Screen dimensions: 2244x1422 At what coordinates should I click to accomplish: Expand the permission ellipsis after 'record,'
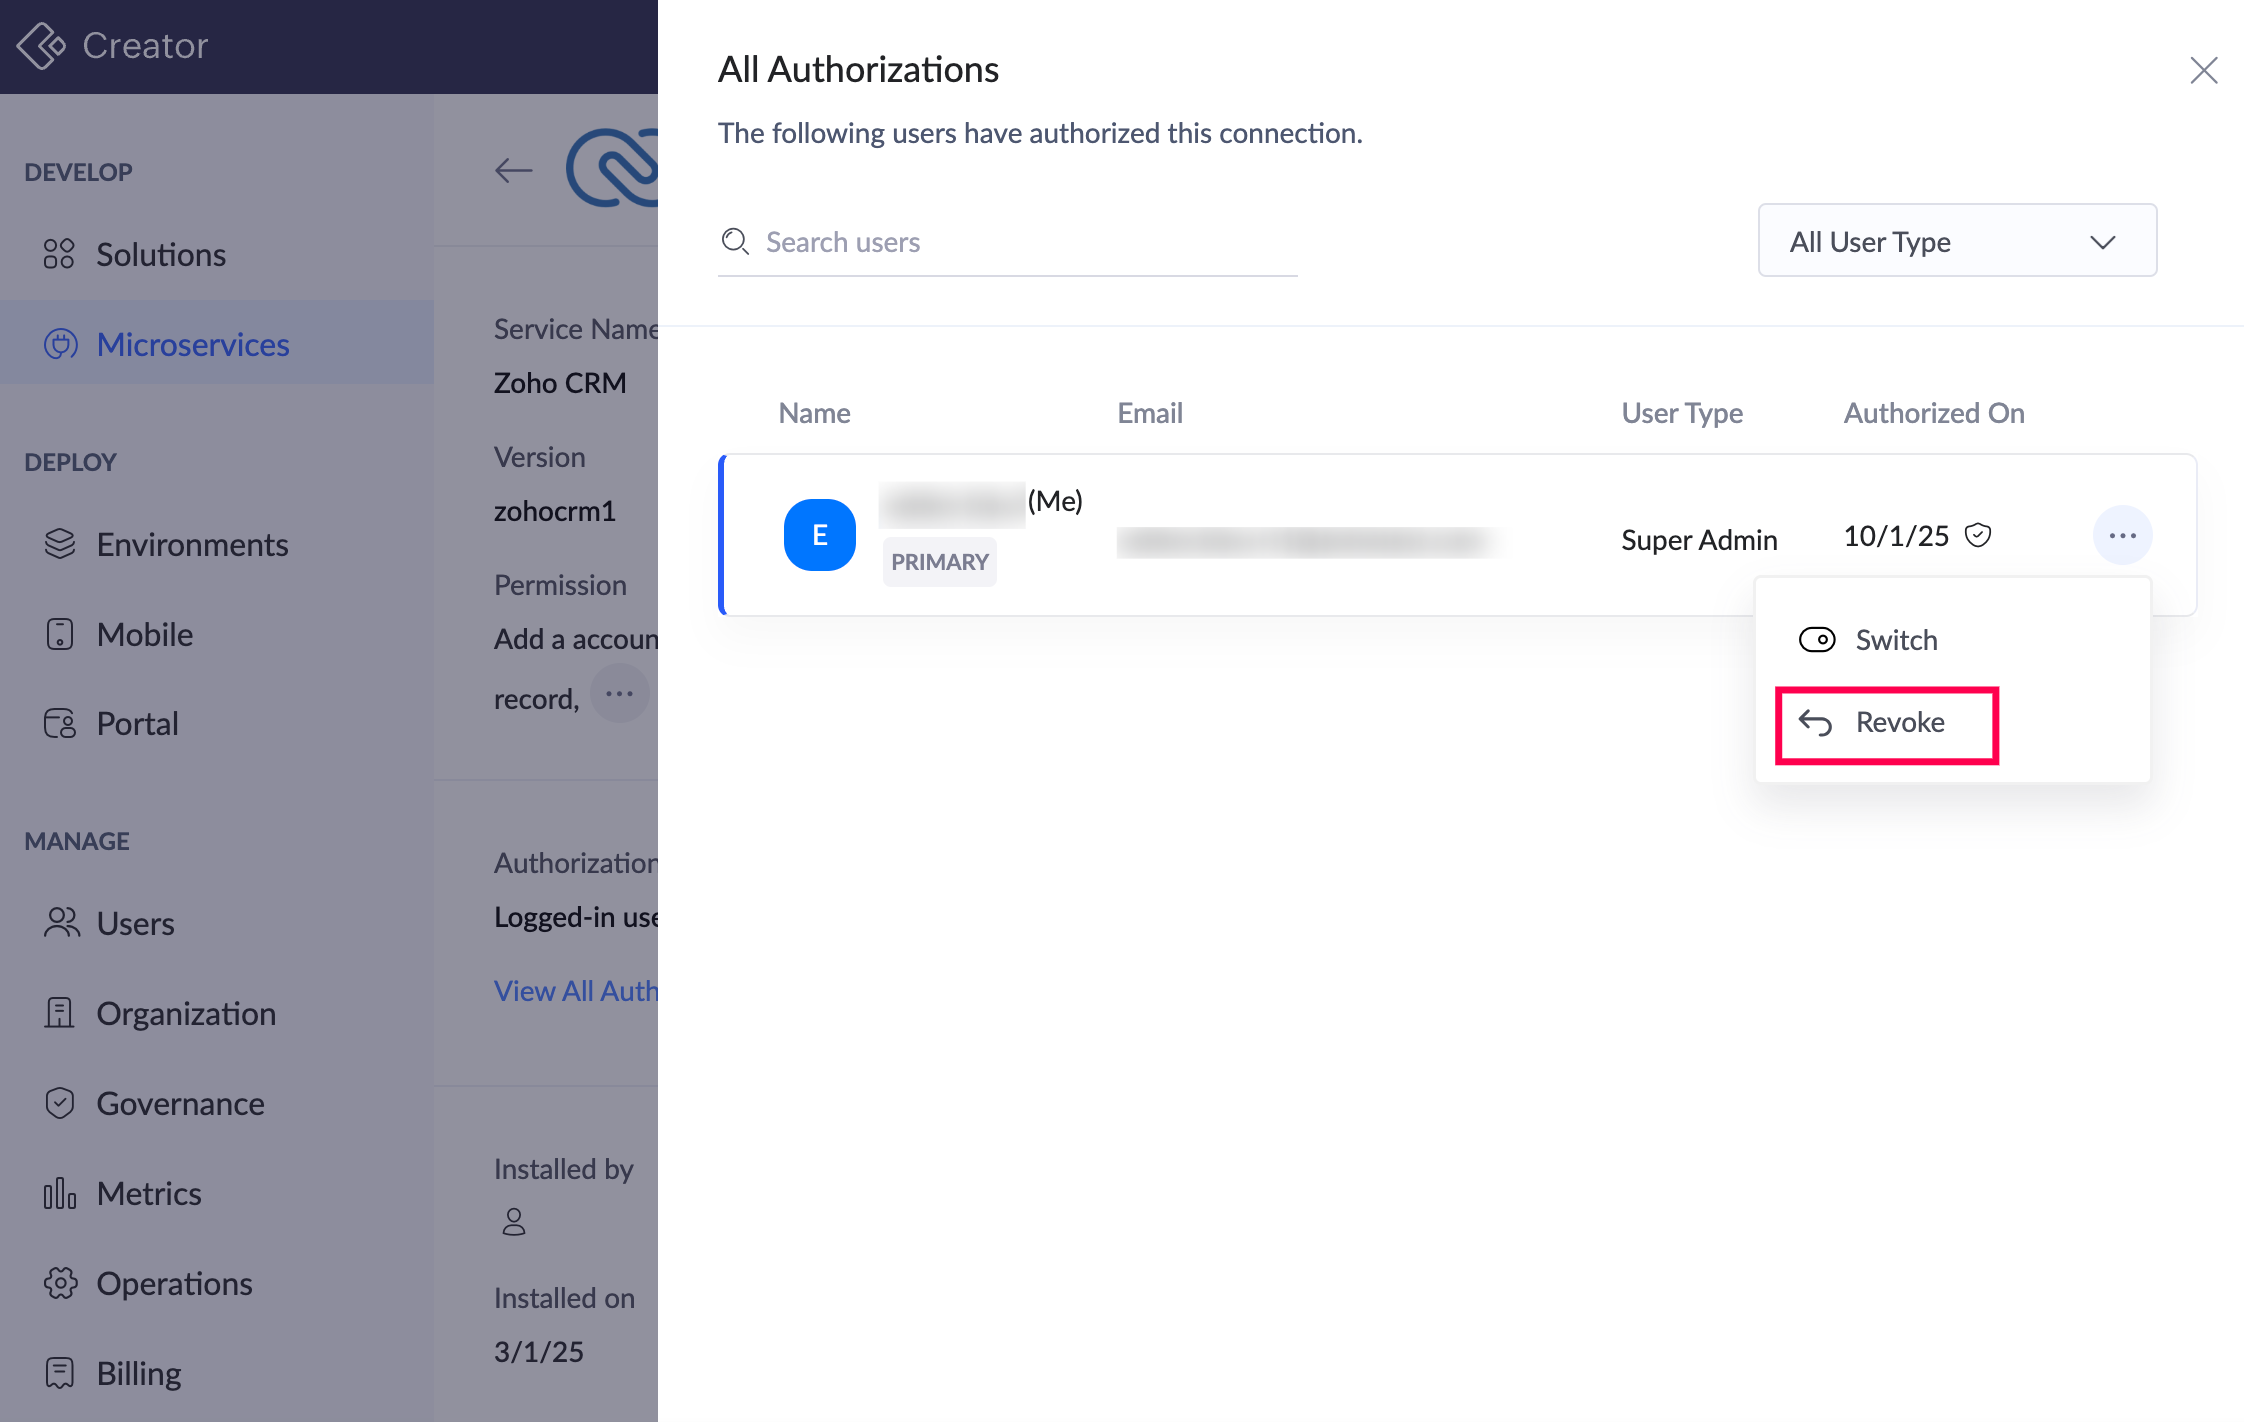pos(619,694)
